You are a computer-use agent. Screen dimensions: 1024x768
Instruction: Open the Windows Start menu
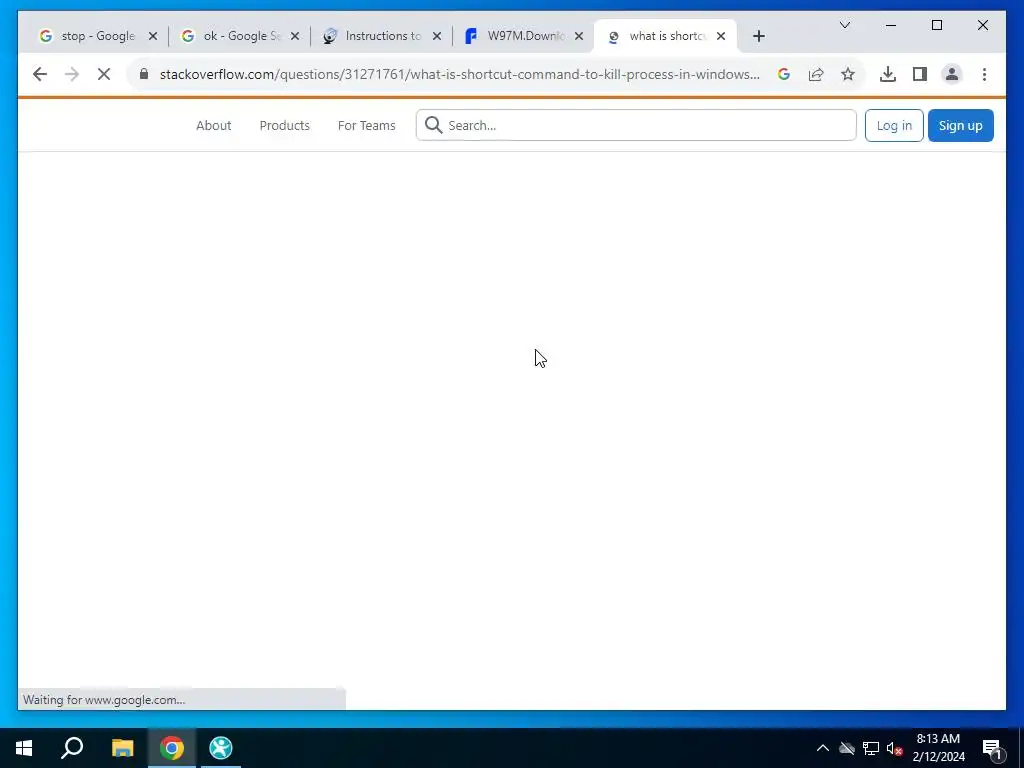pos(24,748)
